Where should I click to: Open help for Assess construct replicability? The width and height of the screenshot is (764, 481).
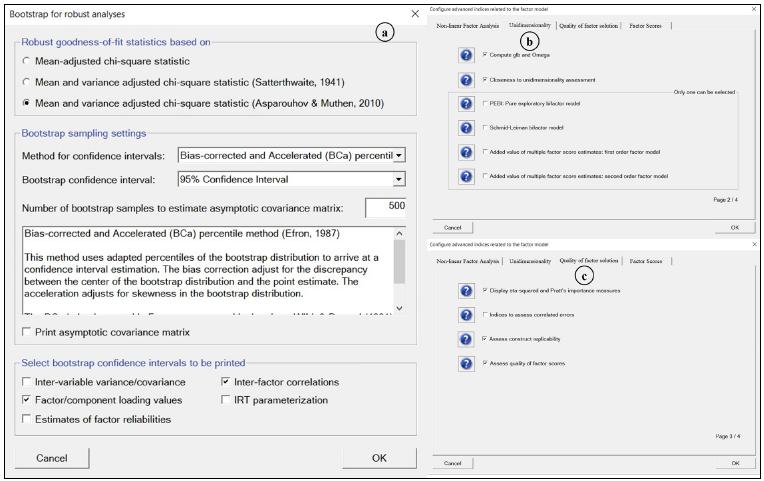[x=466, y=339]
